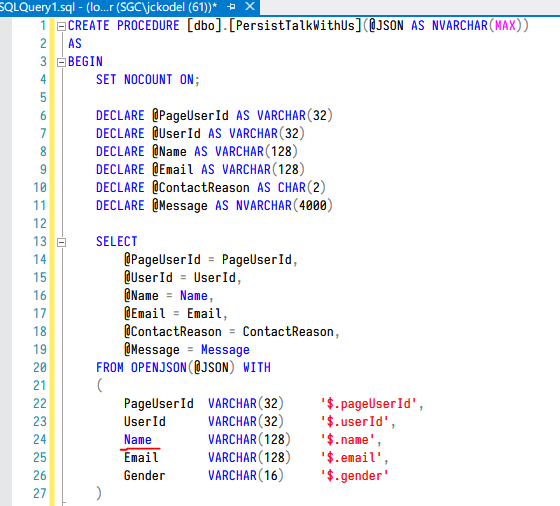
Task: Click 'VARCHAR(16)' on line 26
Action: pyautogui.click(x=246, y=476)
